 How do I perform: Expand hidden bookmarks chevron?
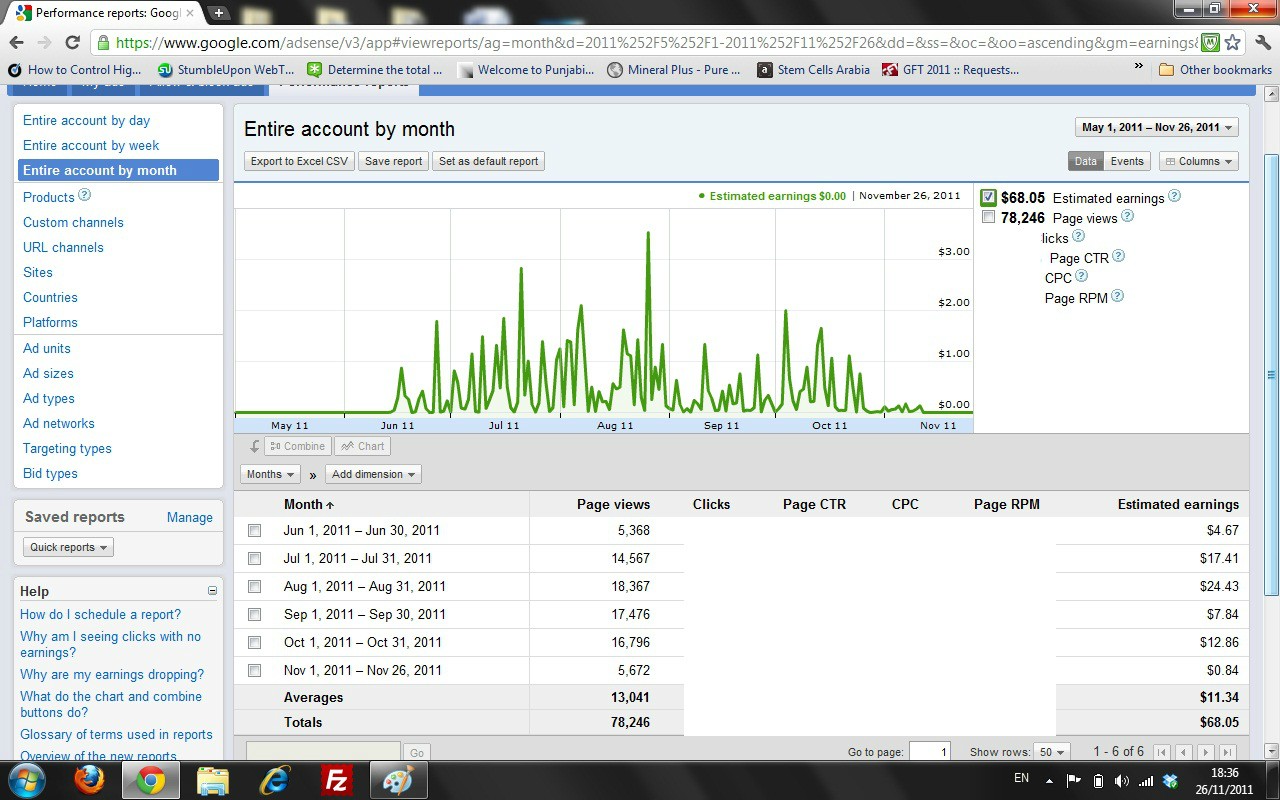1138,67
